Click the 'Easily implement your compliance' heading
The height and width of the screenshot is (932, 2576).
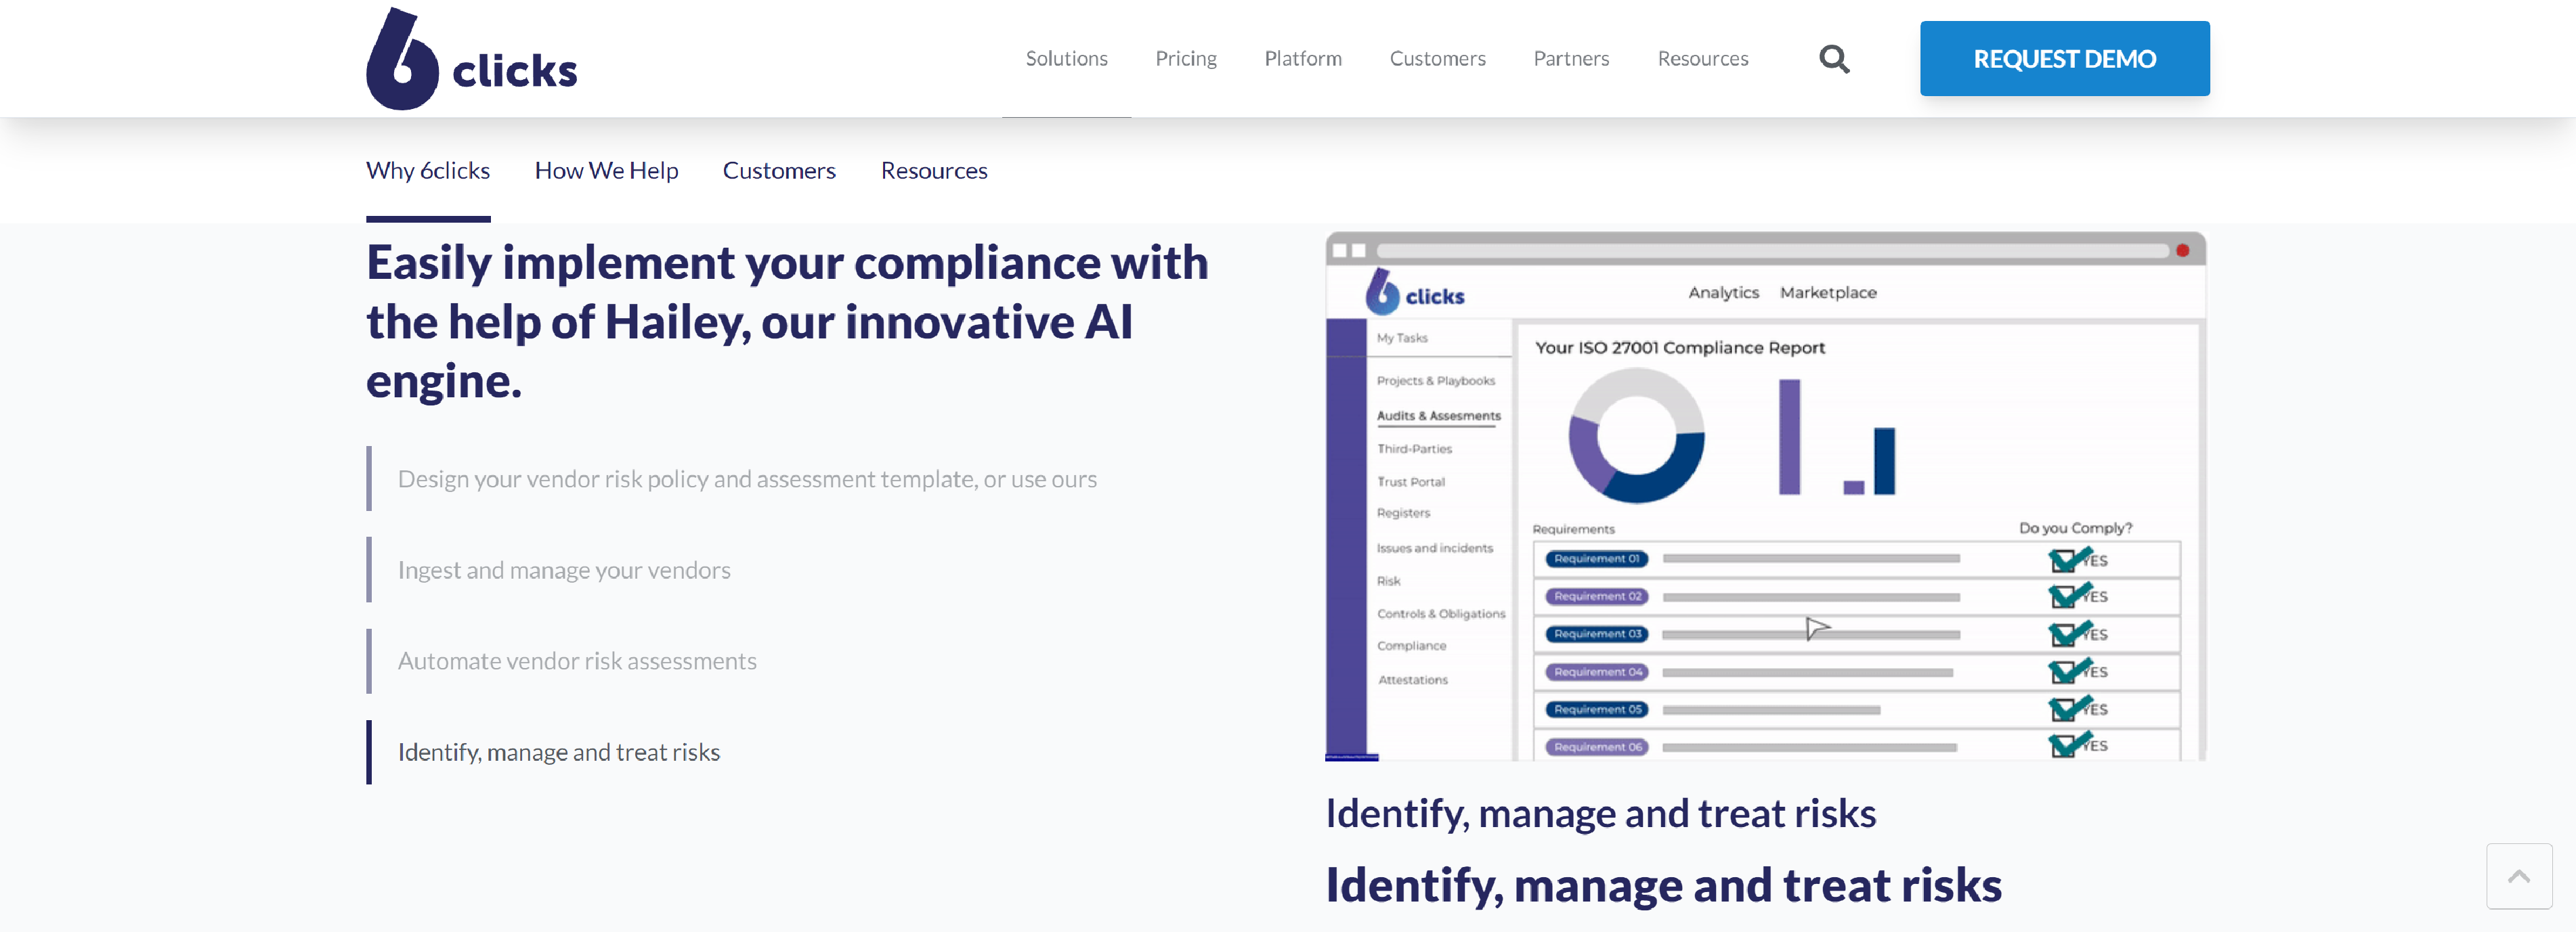coord(787,321)
